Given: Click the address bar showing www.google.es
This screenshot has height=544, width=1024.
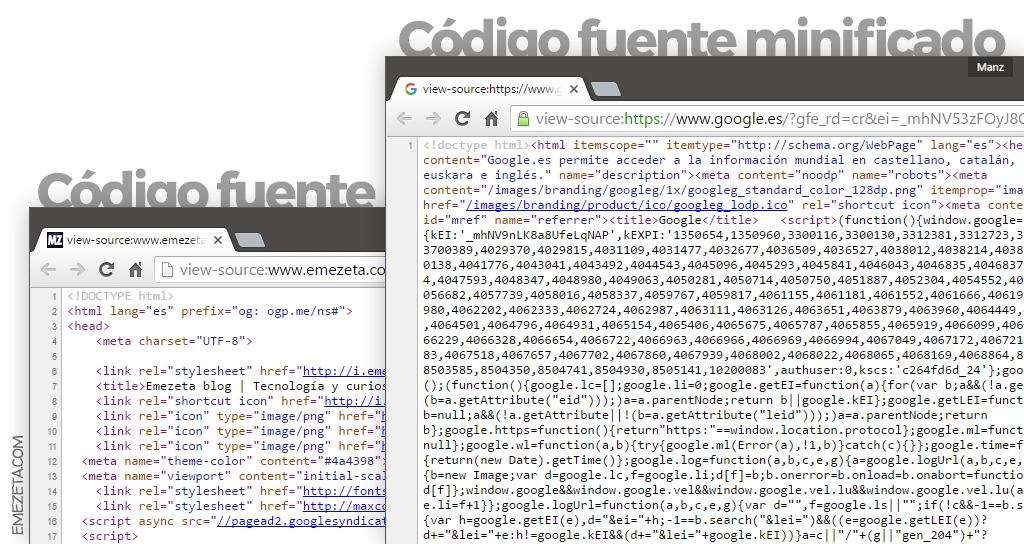Looking at the screenshot, I should [767, 119].
